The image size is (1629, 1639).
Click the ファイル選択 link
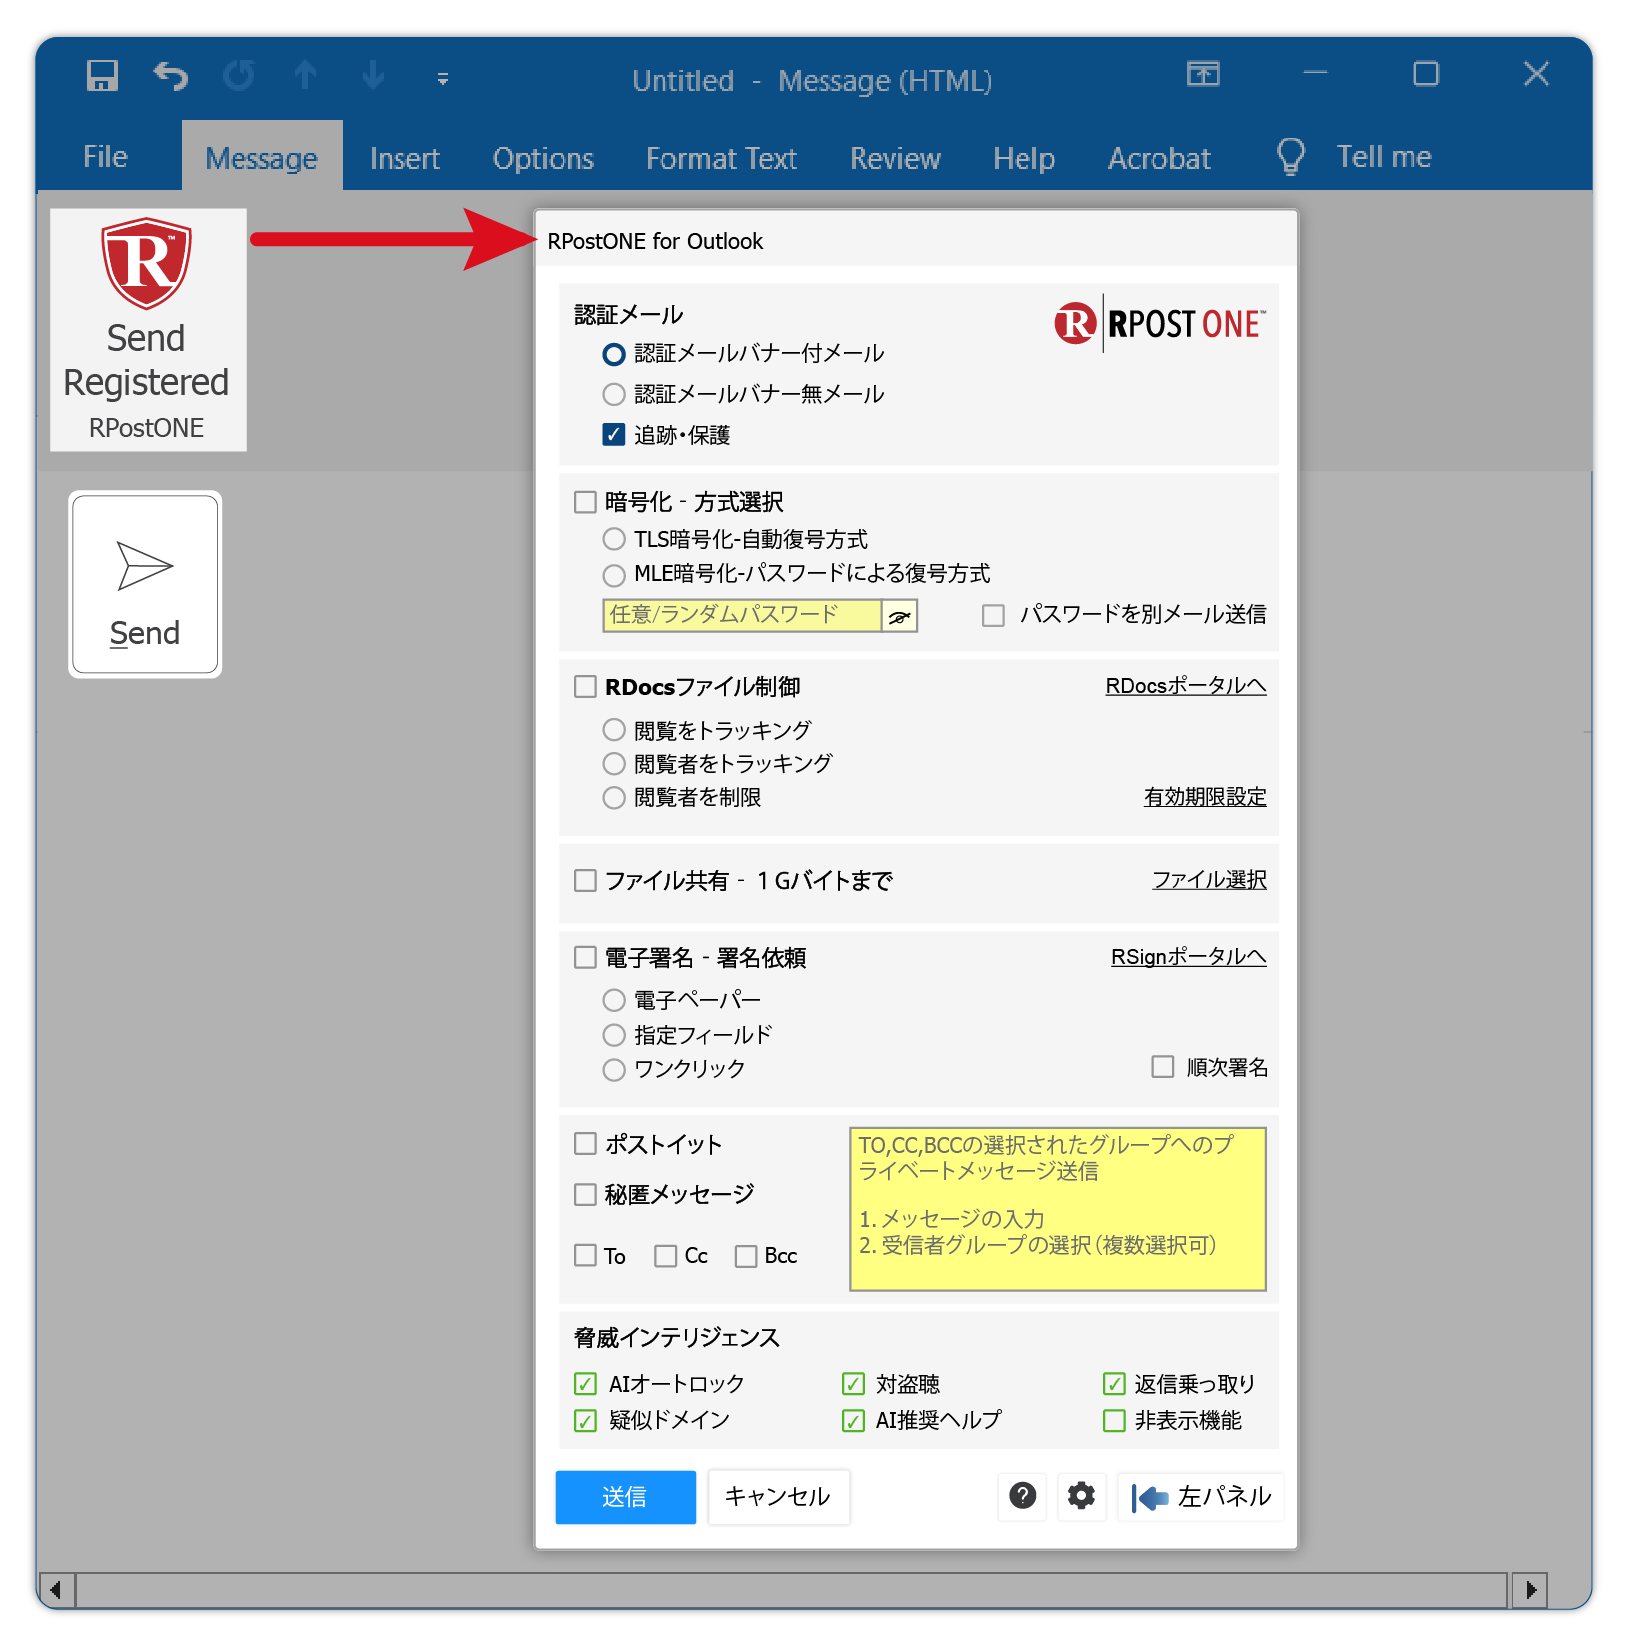click(x=1209, y=880)
